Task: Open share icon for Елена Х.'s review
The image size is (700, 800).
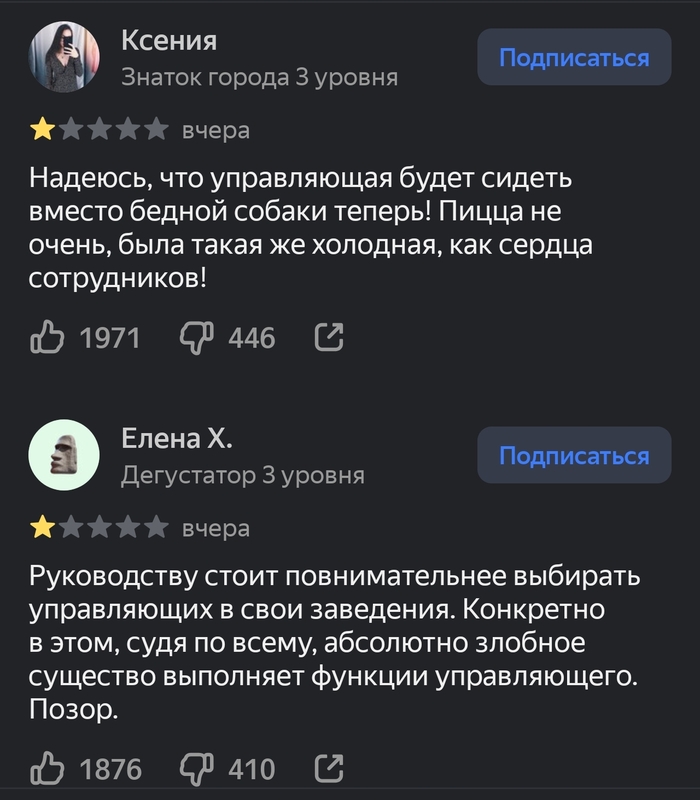Action: [x=329, y=769]
